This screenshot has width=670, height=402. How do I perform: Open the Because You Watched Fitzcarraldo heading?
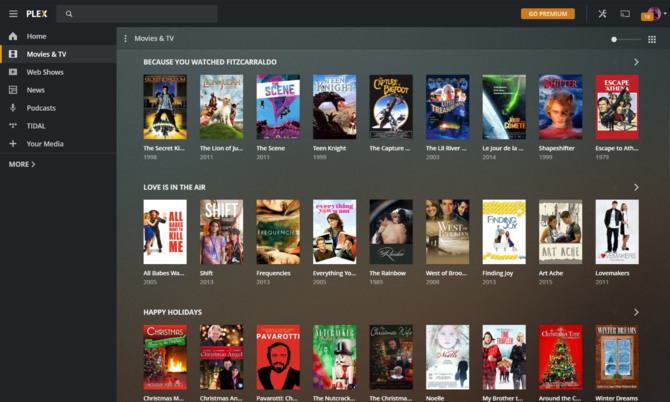tap(210, 62)
